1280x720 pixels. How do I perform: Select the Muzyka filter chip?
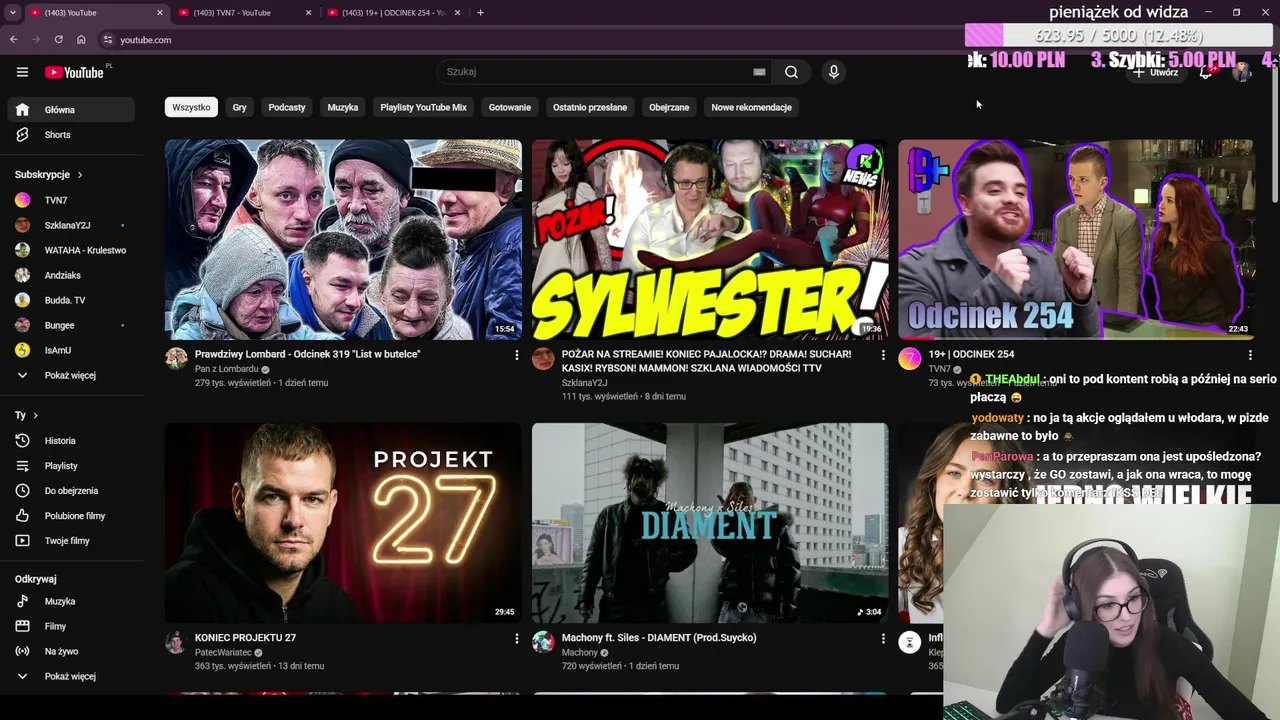[343, 107]
